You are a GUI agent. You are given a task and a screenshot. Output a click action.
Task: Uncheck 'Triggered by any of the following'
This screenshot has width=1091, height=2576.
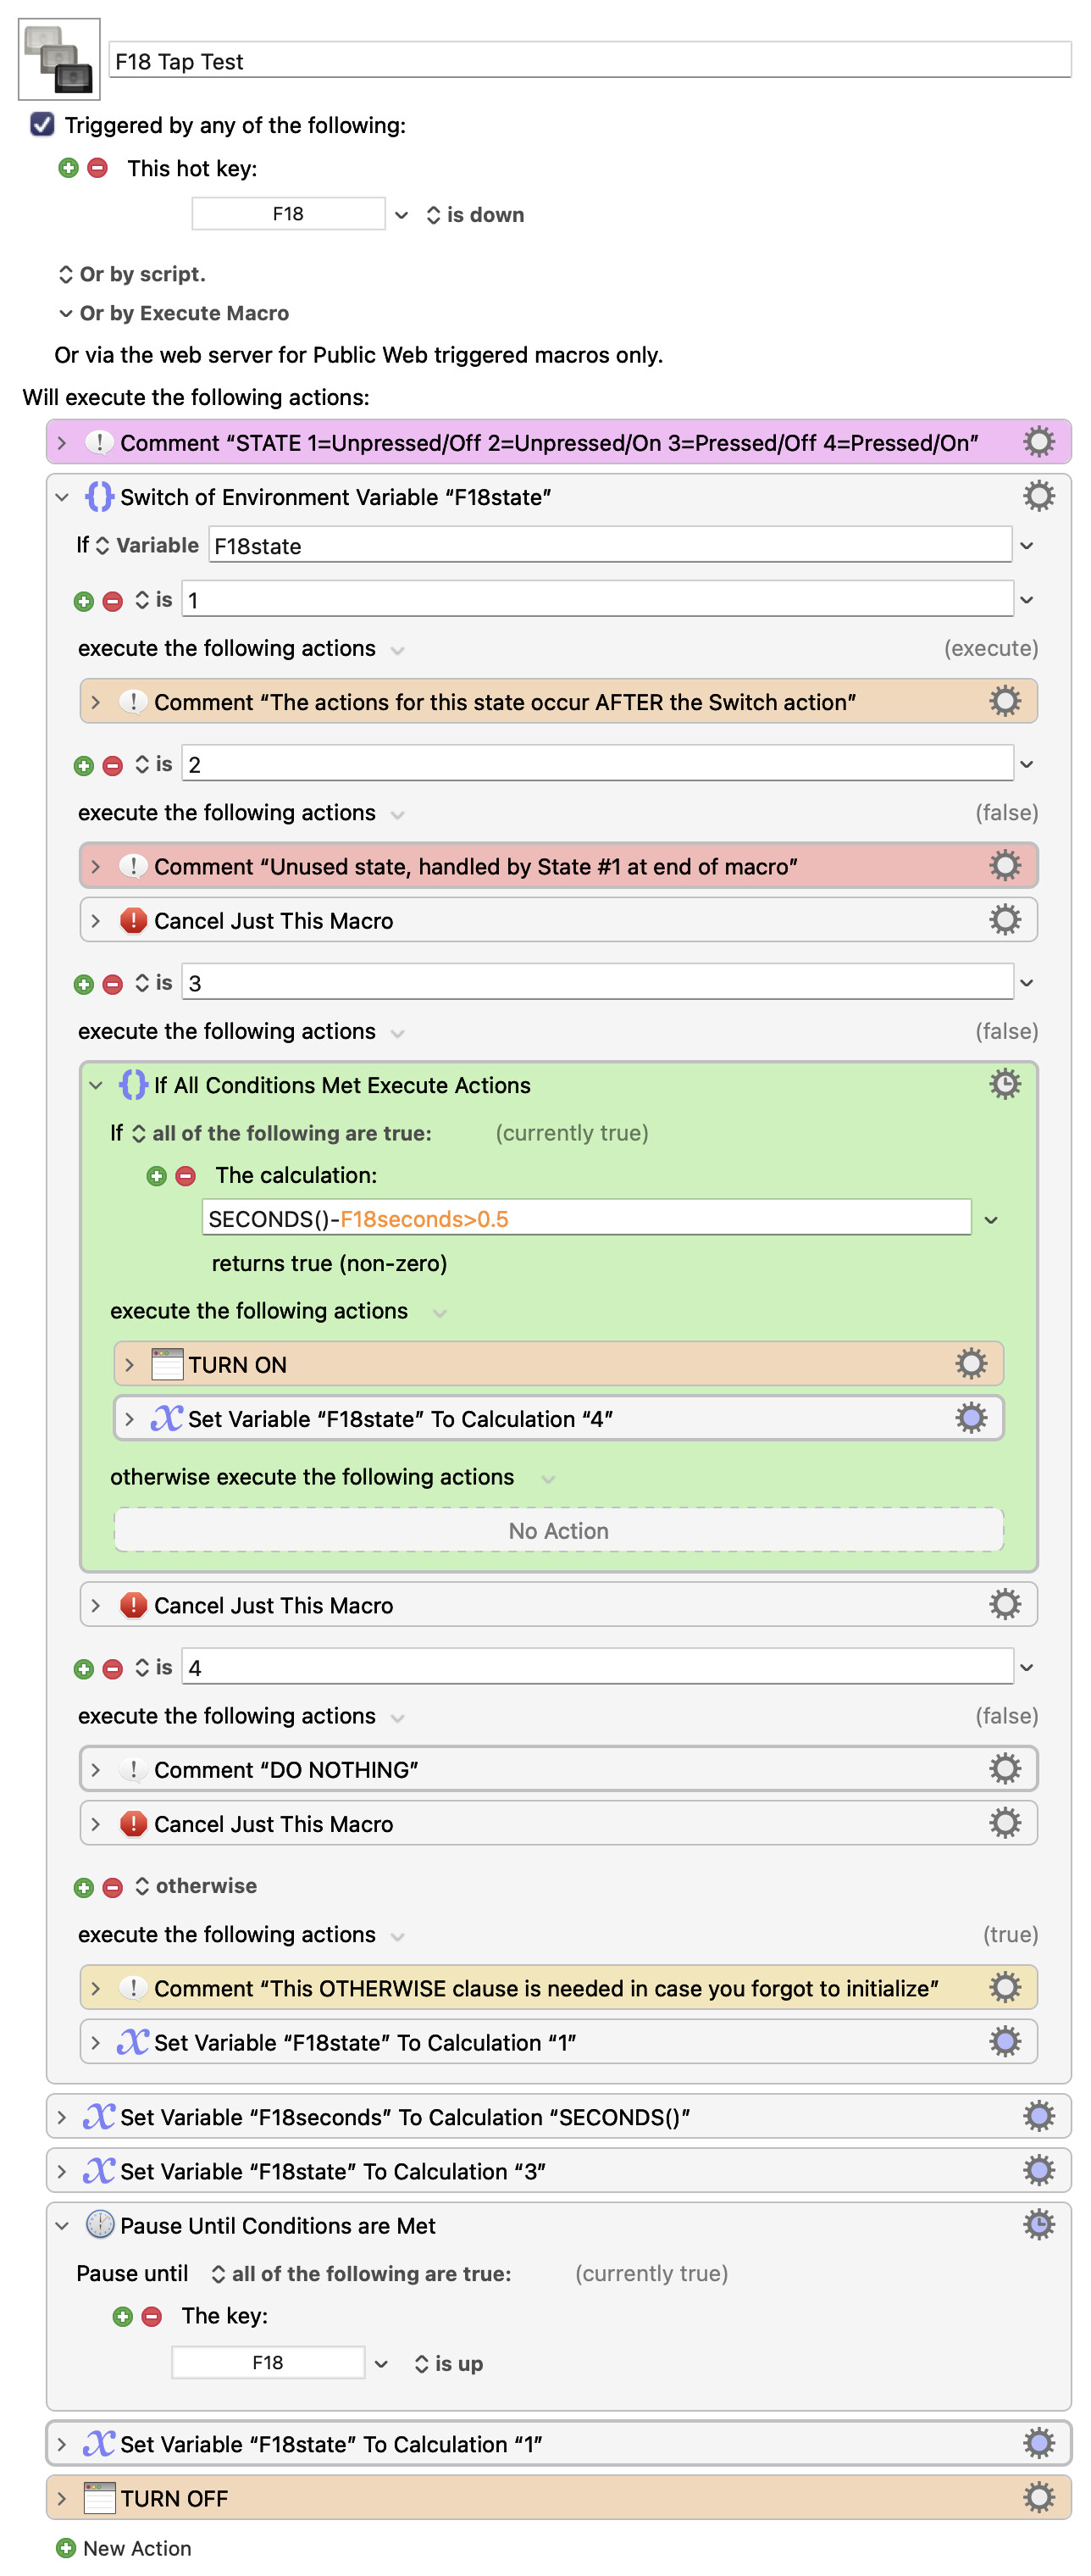pos(42,124)
